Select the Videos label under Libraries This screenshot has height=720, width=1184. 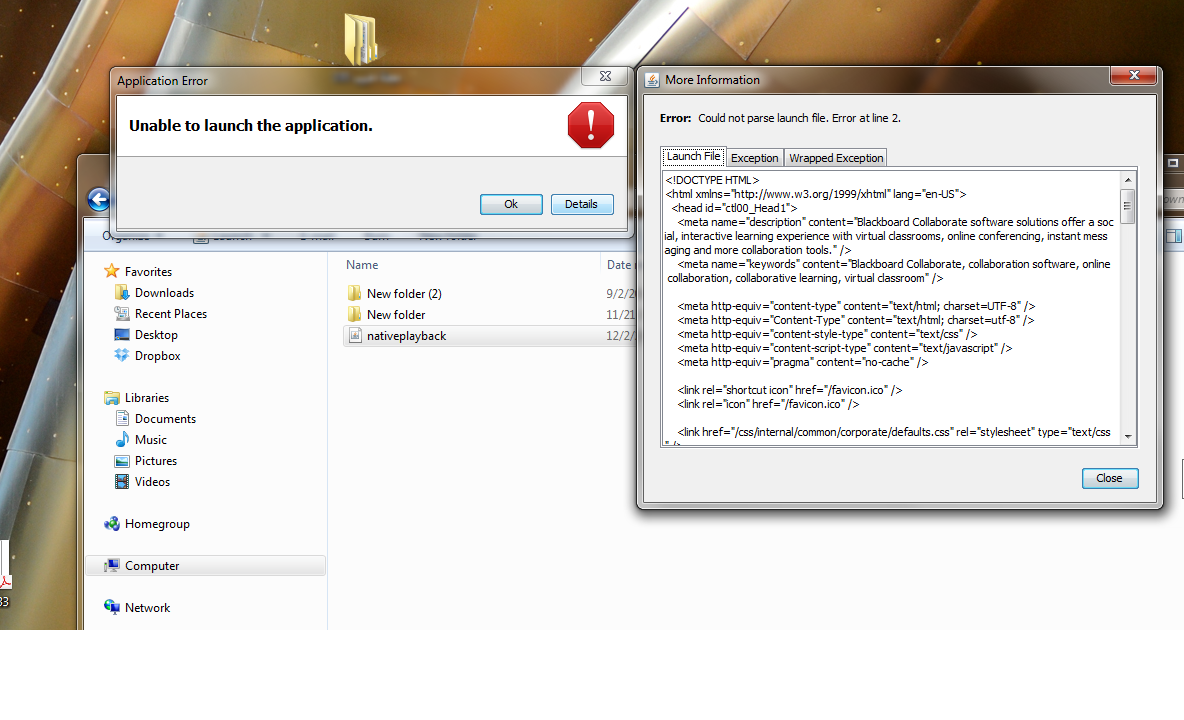point(153,482)
